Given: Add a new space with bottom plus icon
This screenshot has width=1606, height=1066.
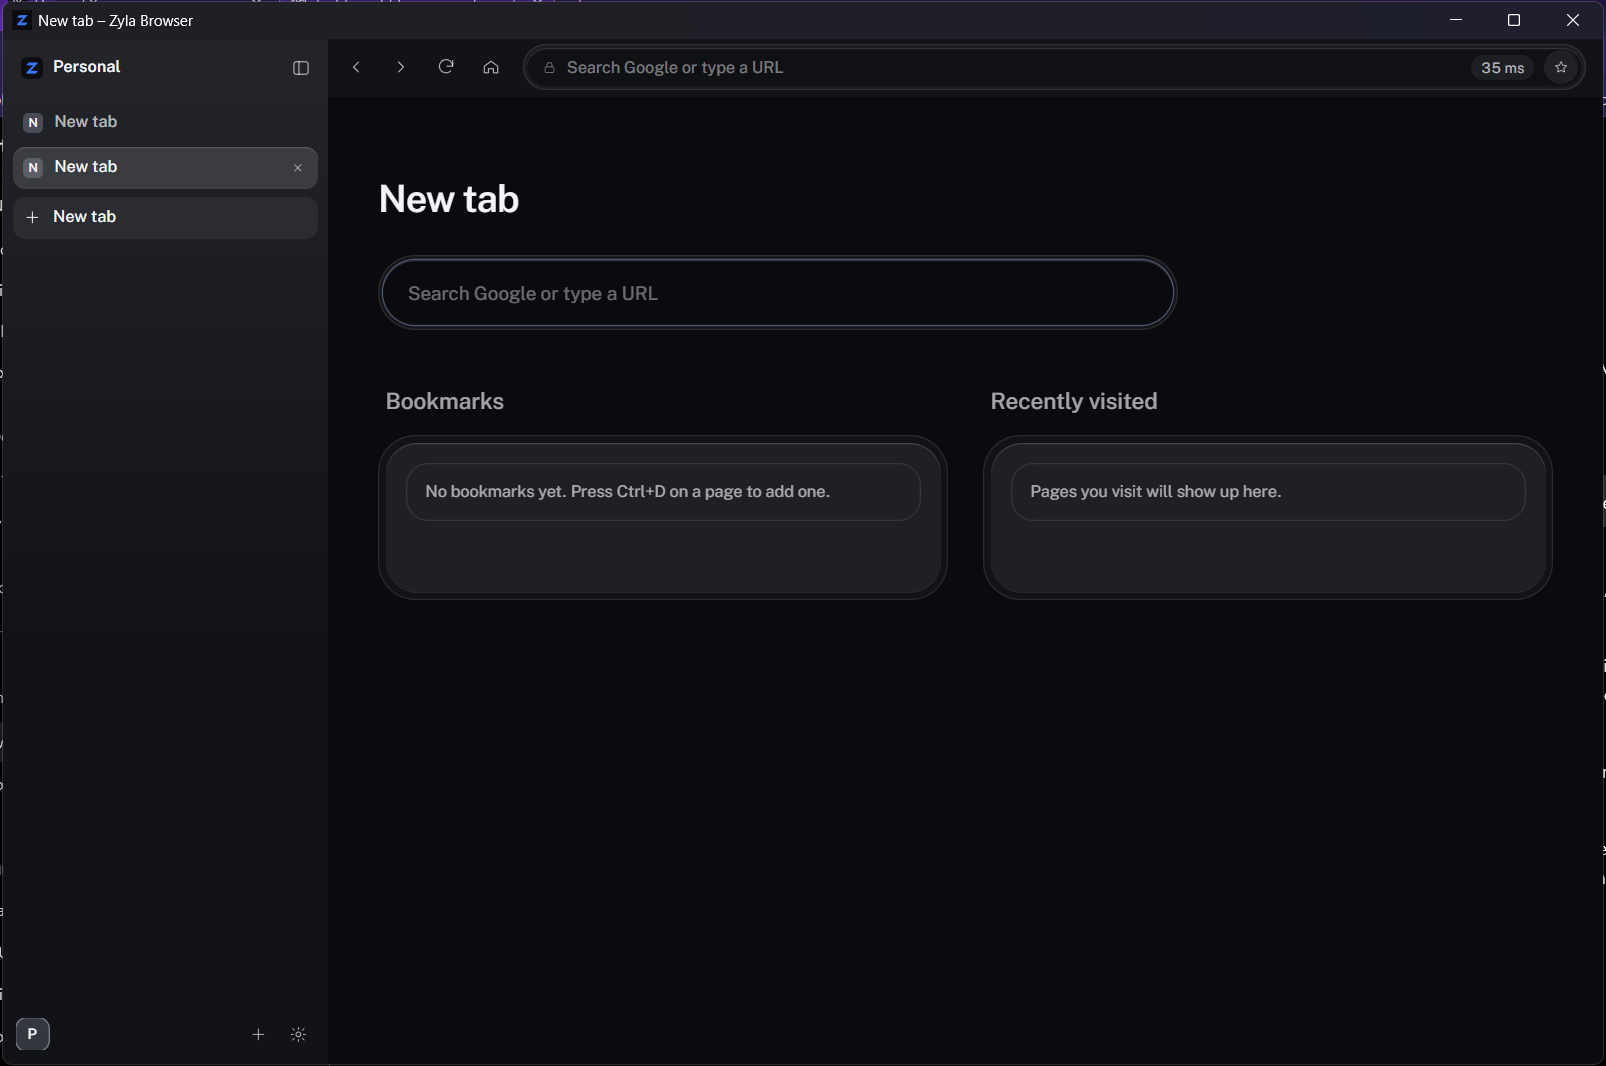Looking at the screenshot, I should (x=258, y=1034).
